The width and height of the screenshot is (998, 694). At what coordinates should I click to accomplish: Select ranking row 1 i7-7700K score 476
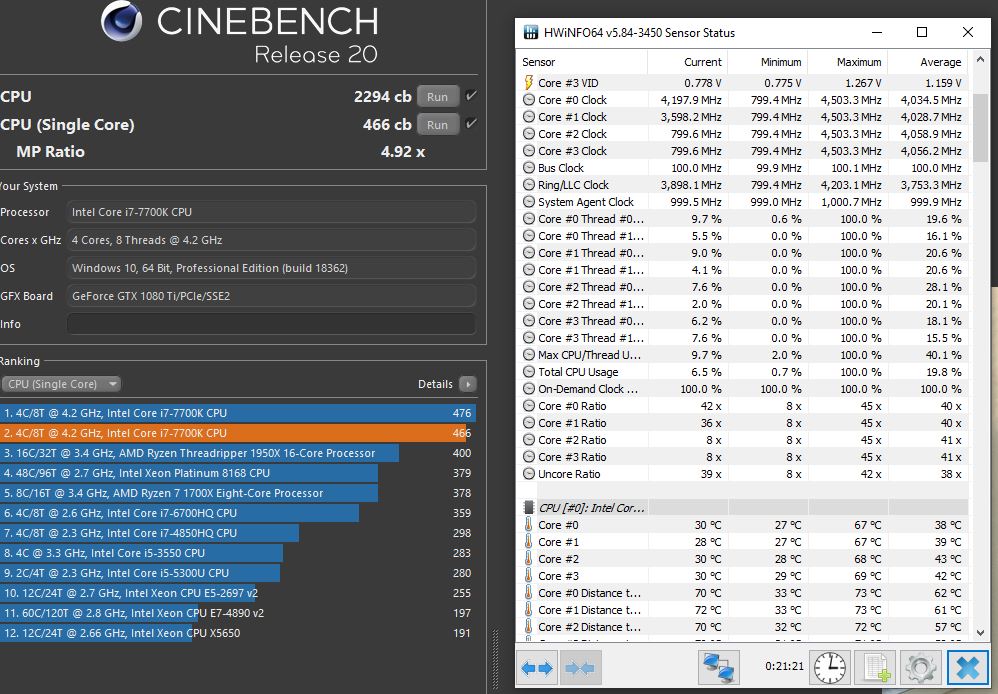point(237,413)
